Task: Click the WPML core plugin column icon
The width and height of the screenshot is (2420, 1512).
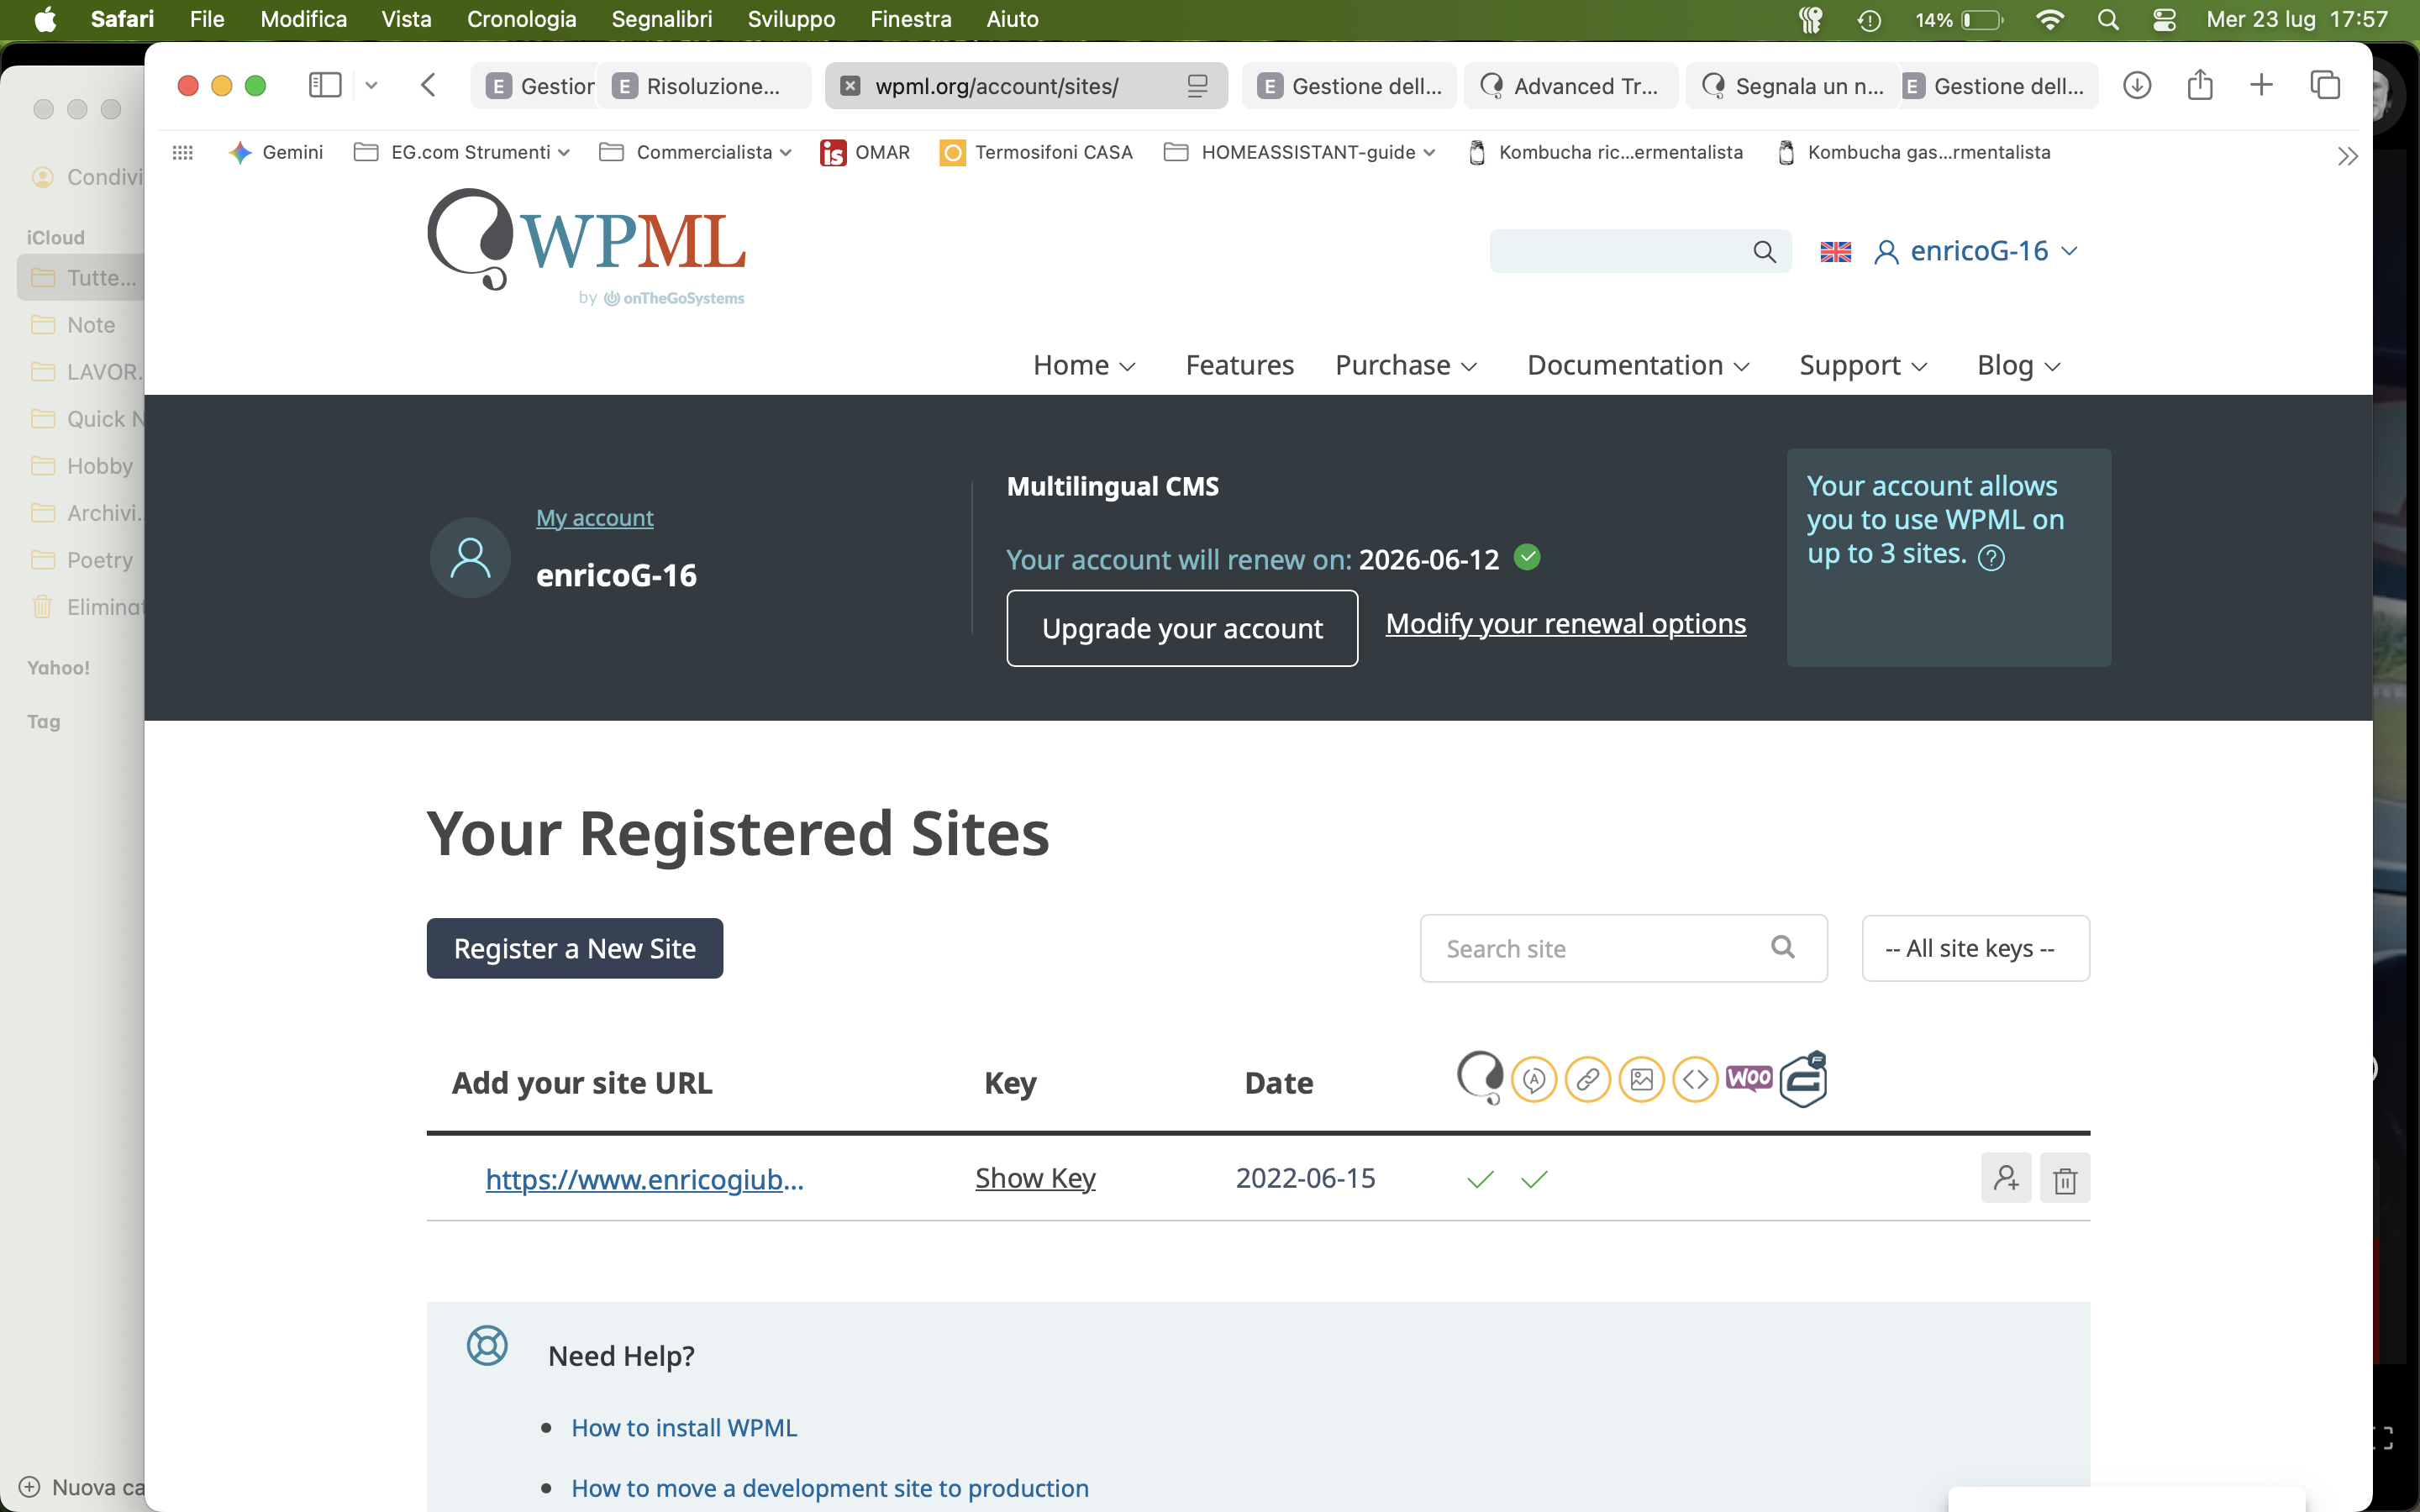Action: coord(1480,1077)
